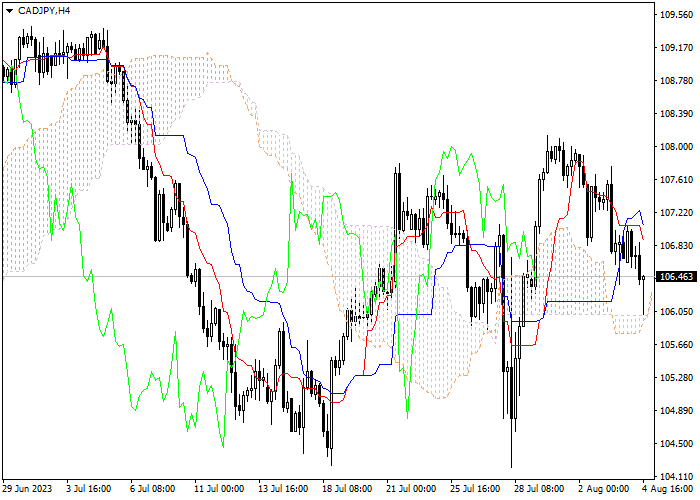Select the 107.220 price axis label
The height and width of the screenshot is (500, 700).
[x=676, y=213]
